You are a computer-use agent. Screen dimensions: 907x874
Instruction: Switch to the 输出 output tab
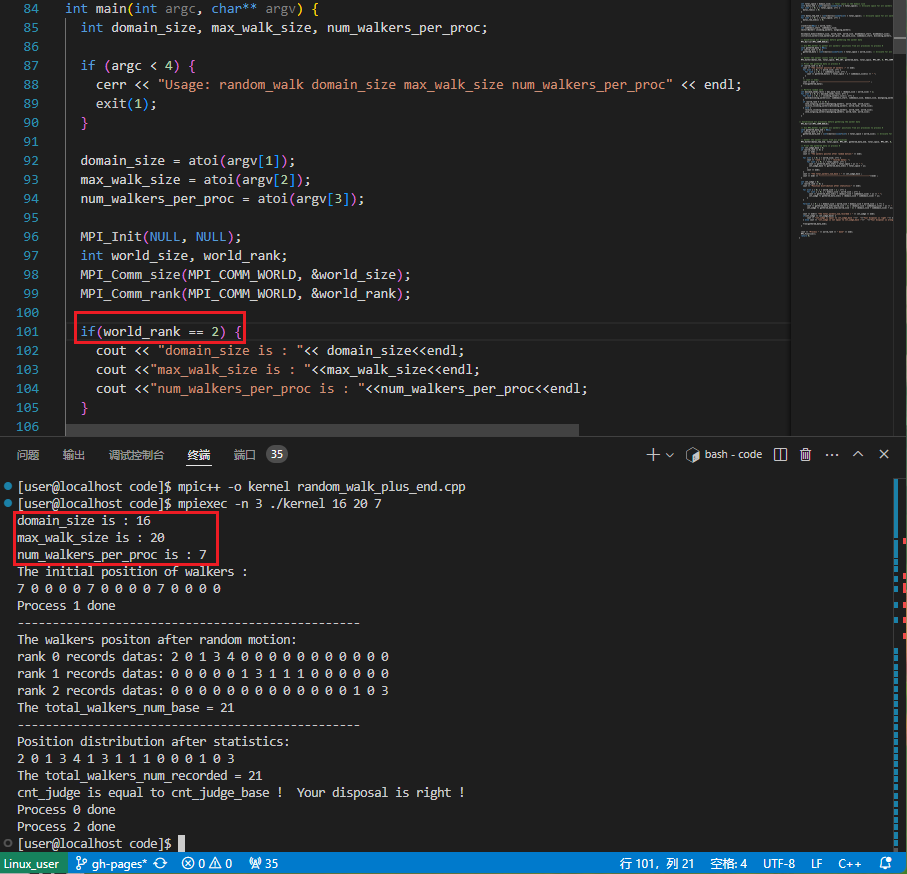click(x=73, y=455)
